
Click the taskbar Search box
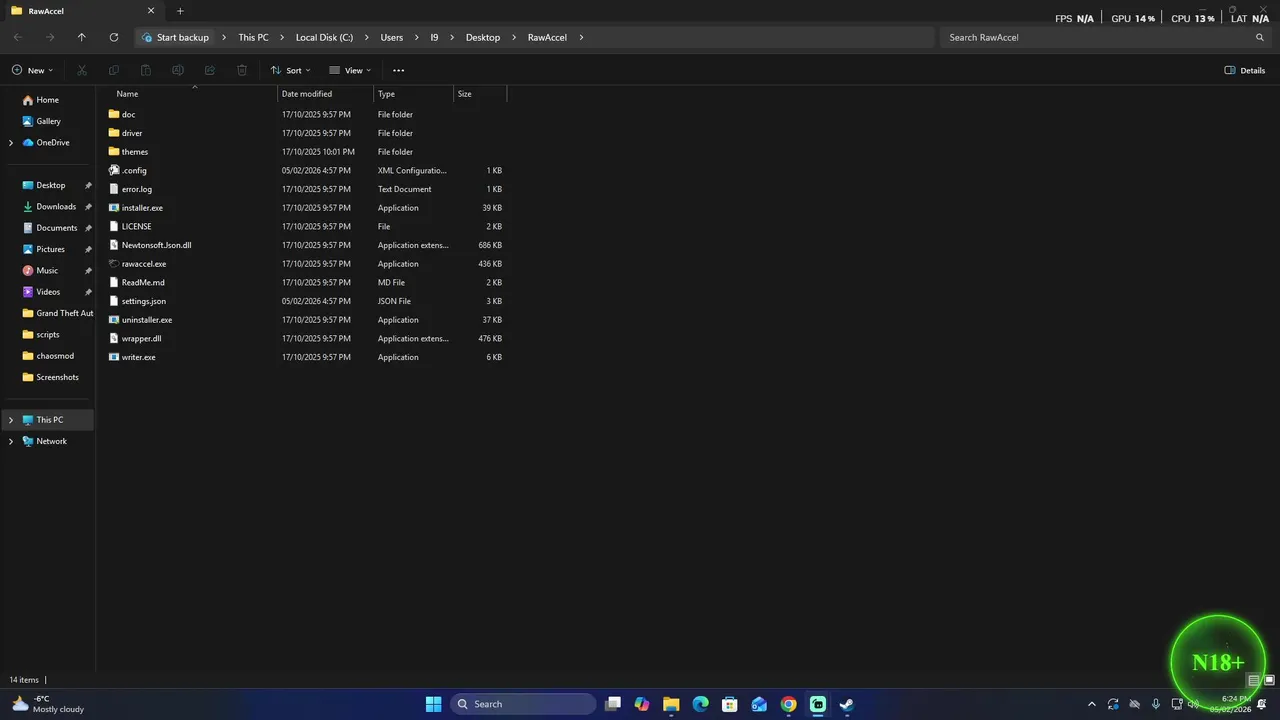coord(521,704)
